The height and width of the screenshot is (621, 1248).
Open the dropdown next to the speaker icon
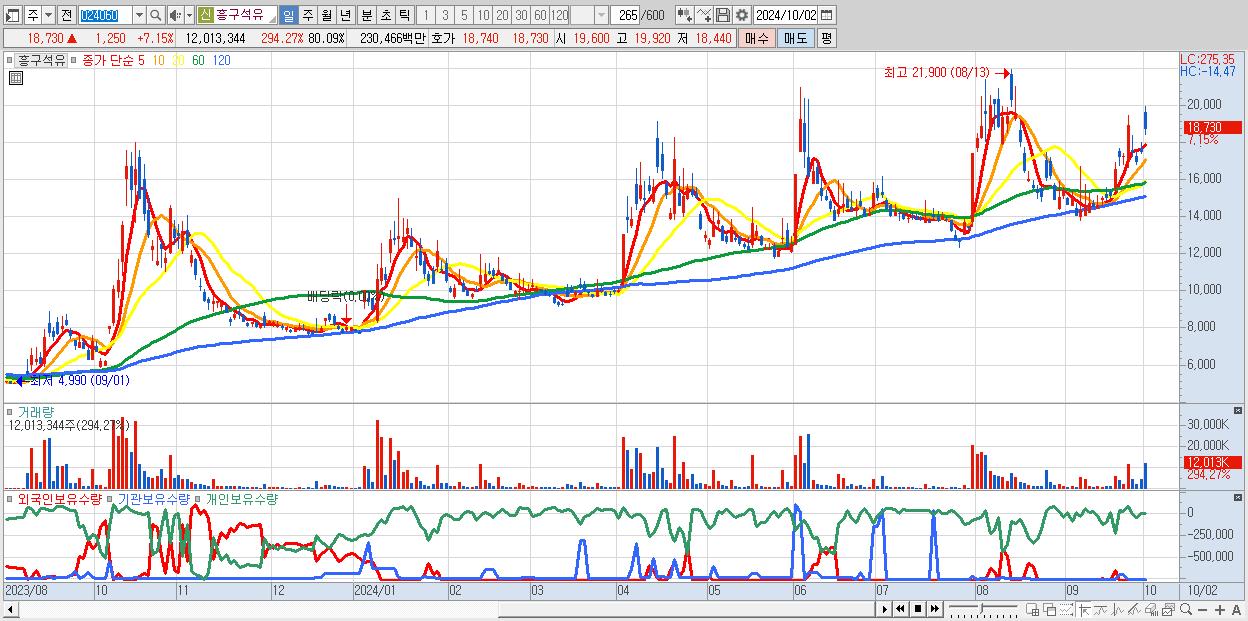(x=189, y=15)
